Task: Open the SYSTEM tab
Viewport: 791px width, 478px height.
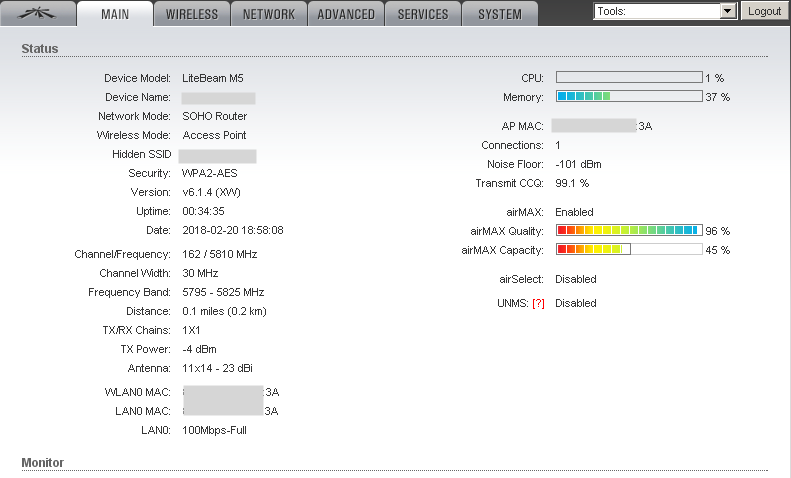Action: (x=500, y=14)
